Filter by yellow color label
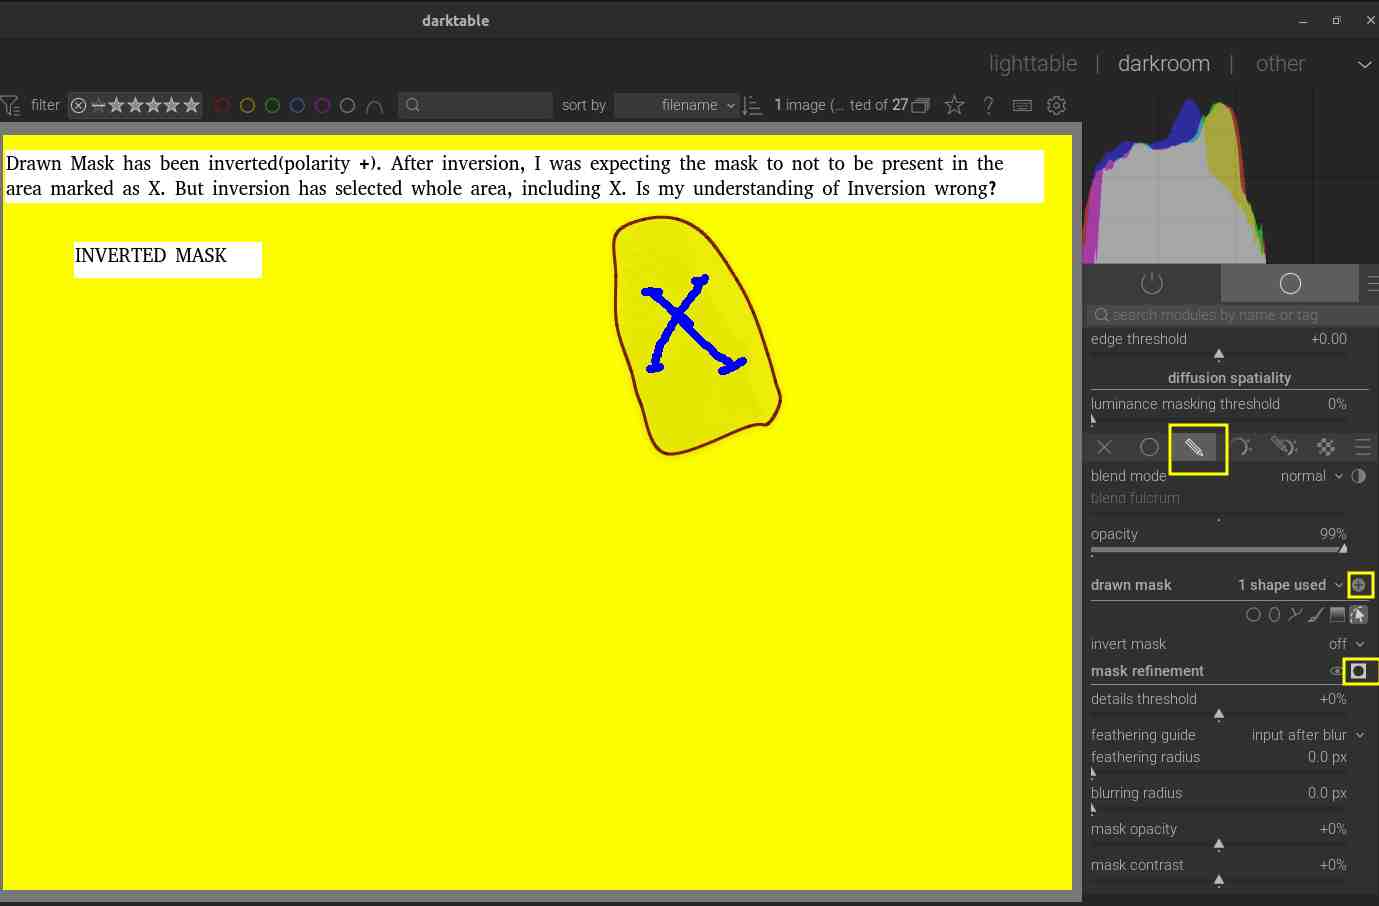The height and width of the screenshot is (906, 1379). coord(247,105)
